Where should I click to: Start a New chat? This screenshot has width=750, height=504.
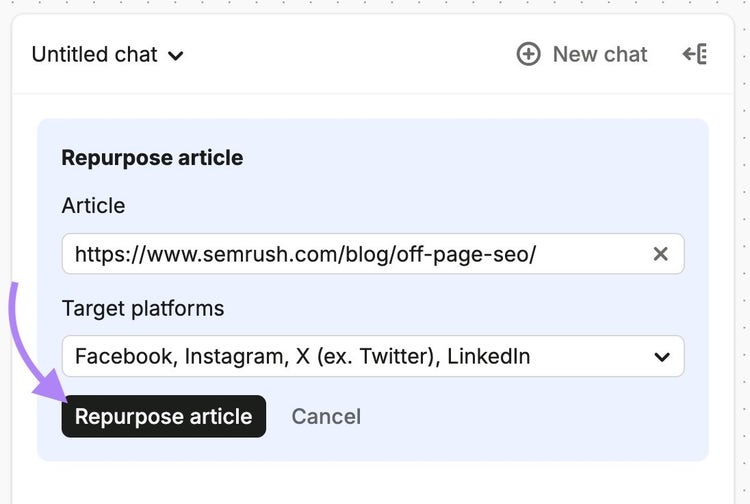tap(582, 54)
